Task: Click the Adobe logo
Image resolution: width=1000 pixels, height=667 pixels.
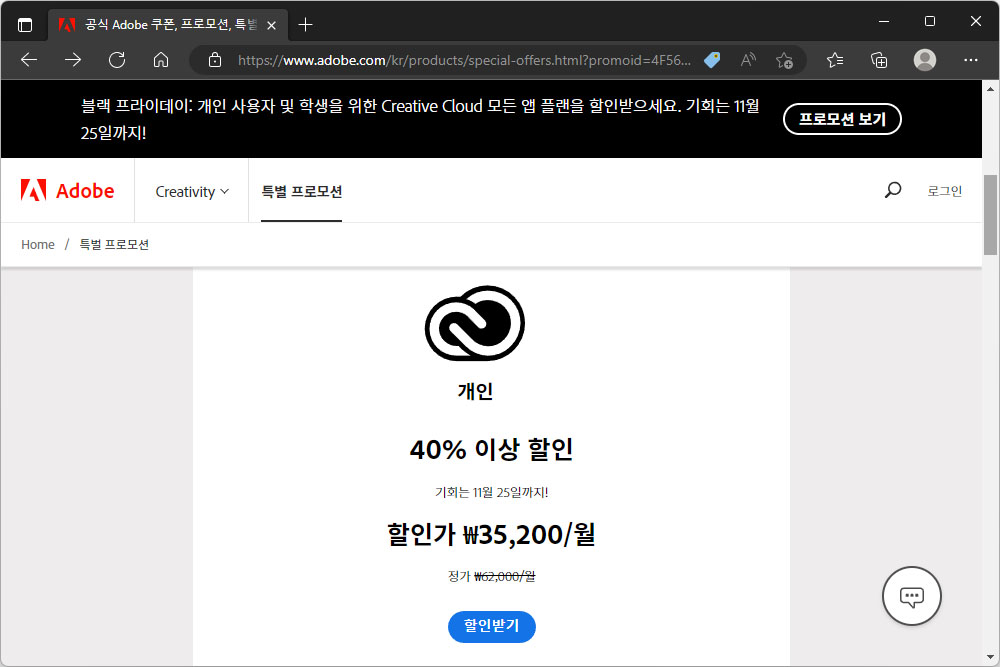Action: tap(67, 190)
